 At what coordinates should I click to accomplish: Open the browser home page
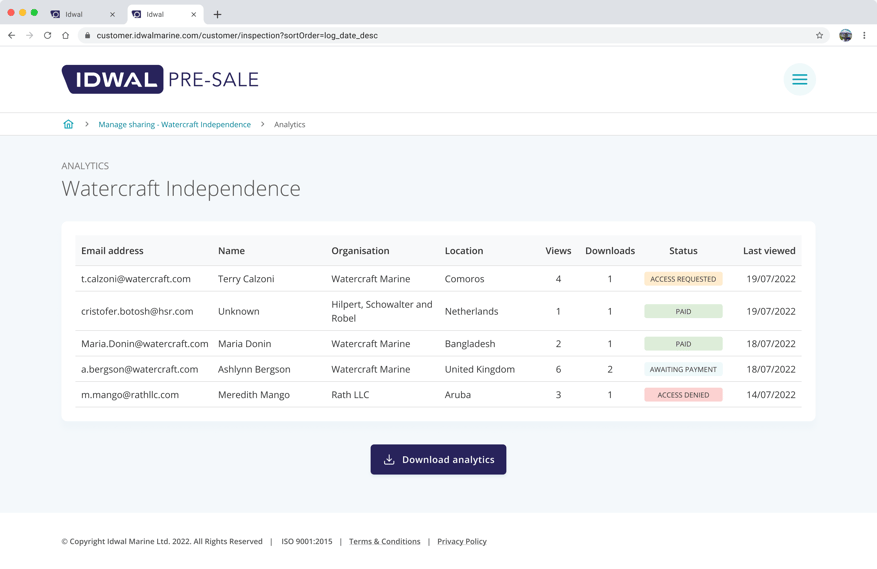65,35
